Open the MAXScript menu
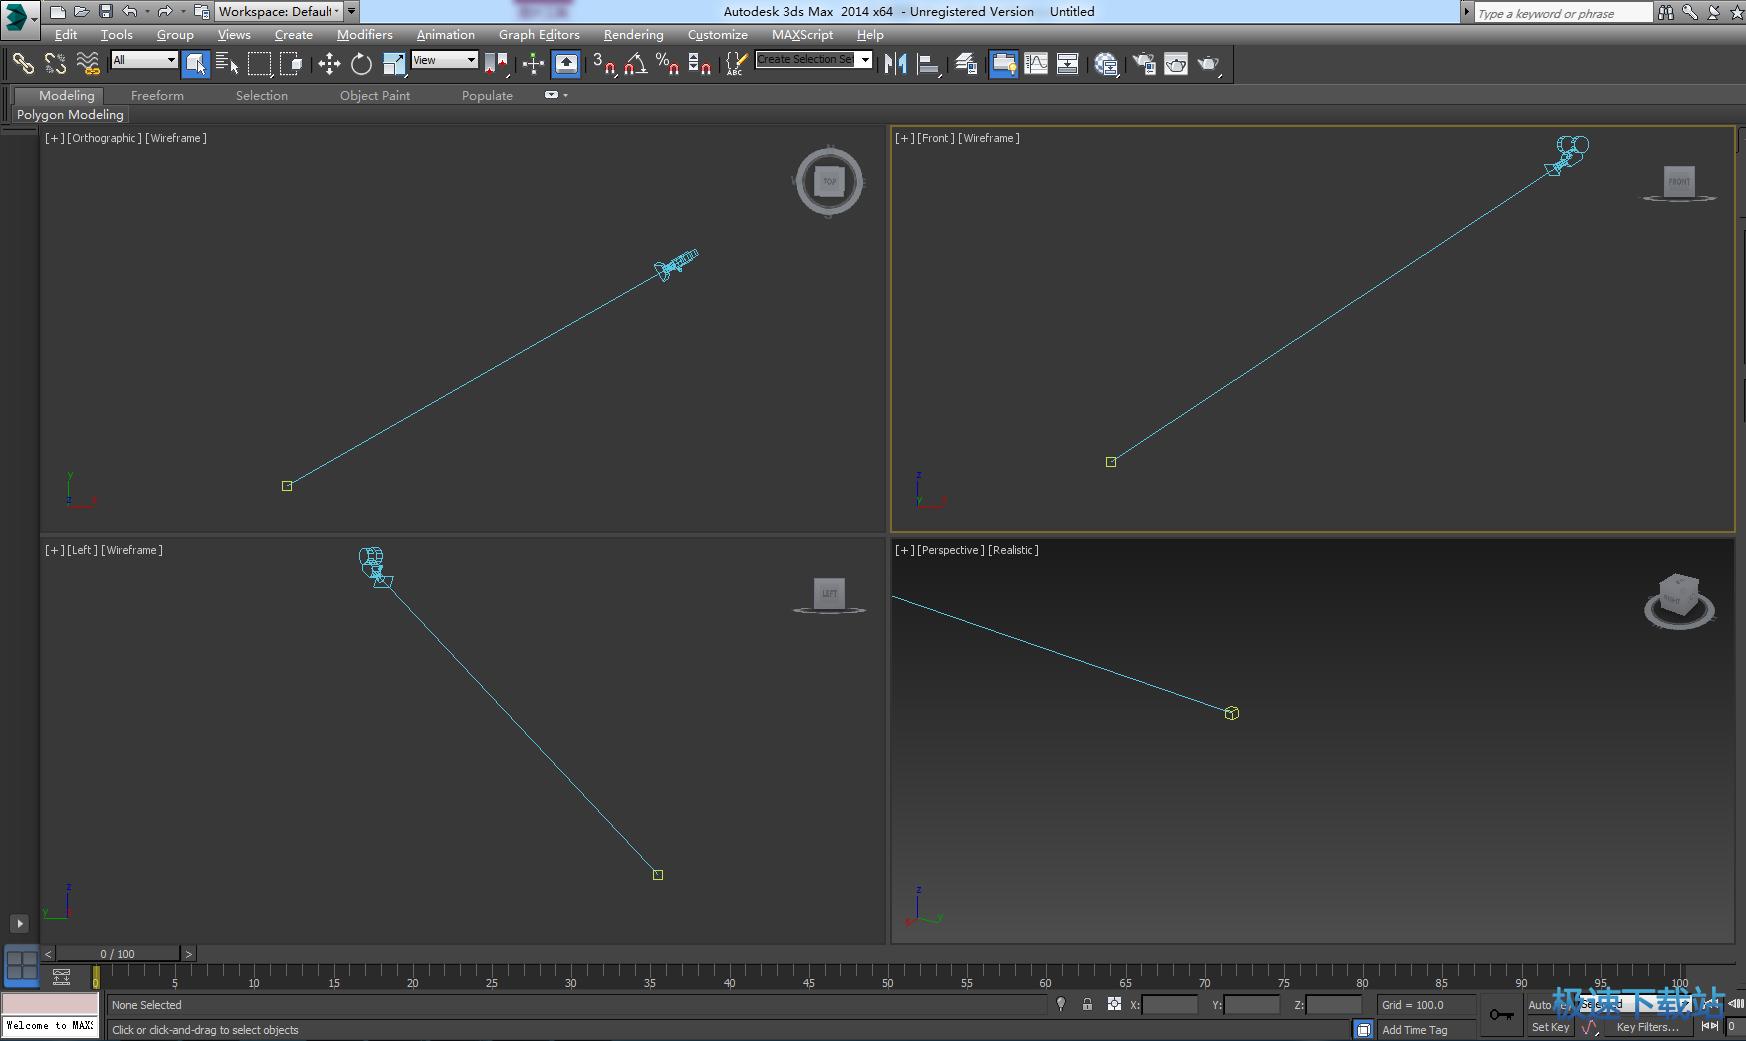Screen dimensions: 1746x1041 [x=802, y=34]
